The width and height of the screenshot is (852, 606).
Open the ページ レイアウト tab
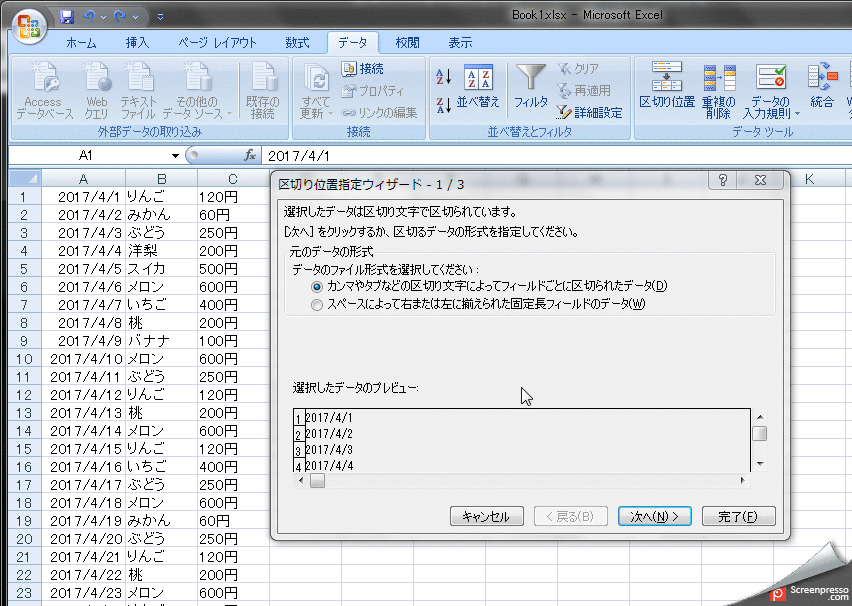tap(217, 43)
